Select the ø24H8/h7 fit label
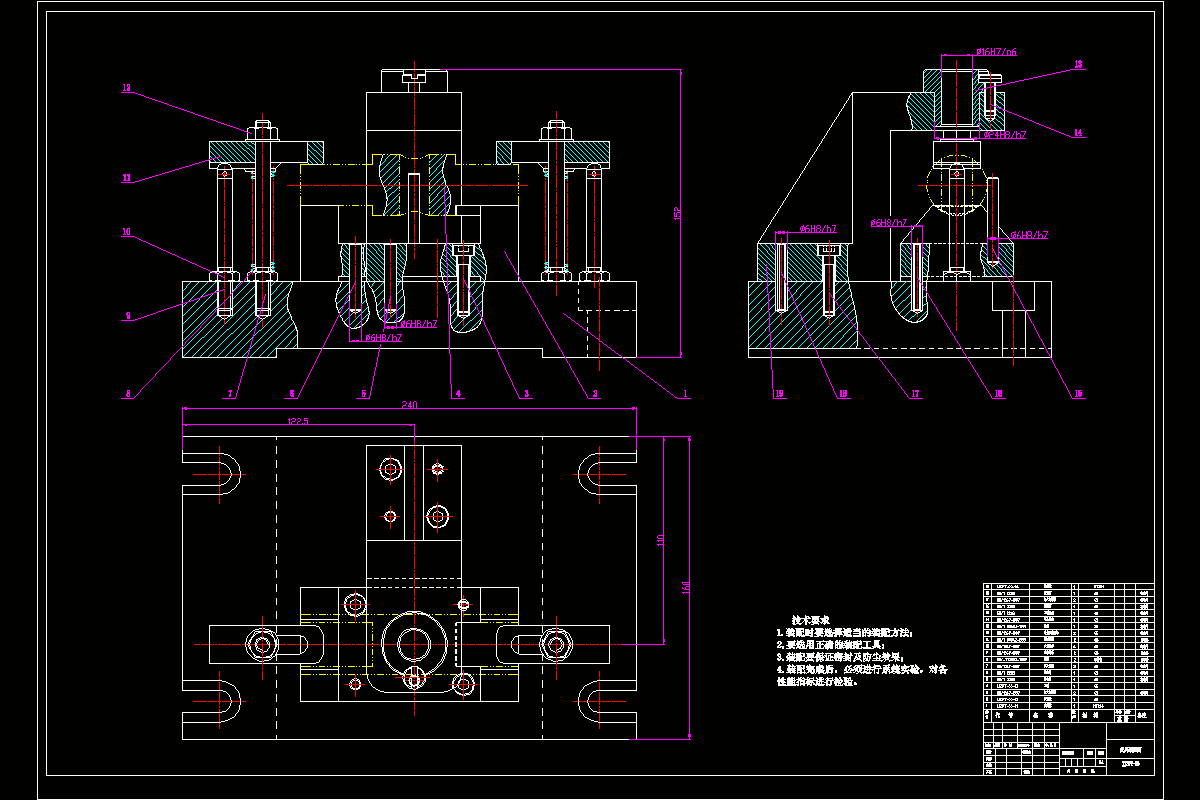Viewport: 1200px width, 800px height. coord(1004,134)
